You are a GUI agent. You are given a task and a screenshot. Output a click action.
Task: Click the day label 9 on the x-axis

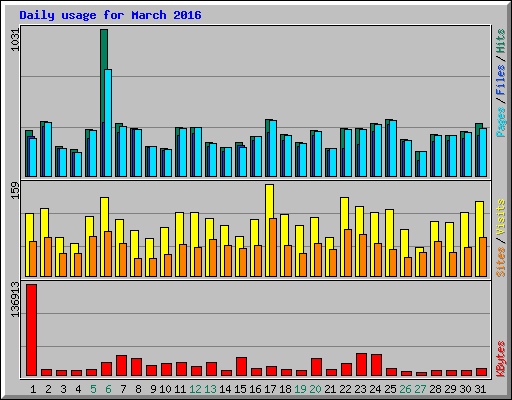[153, 389]
